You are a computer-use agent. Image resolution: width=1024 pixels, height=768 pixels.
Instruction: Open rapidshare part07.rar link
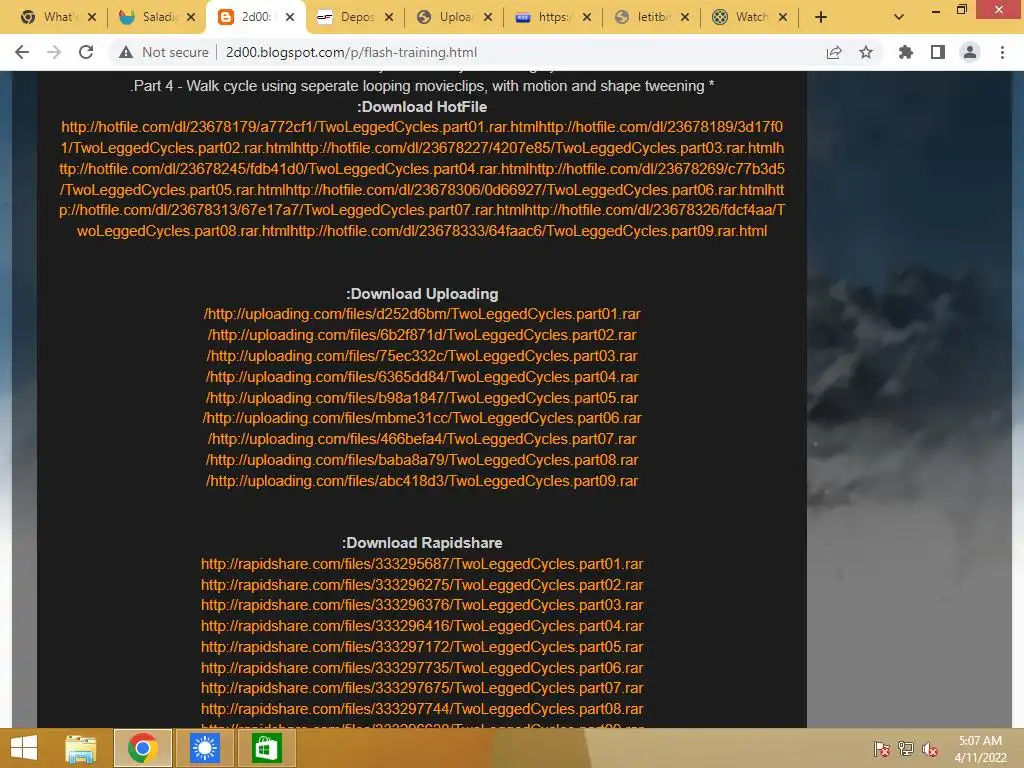(422, 688)
